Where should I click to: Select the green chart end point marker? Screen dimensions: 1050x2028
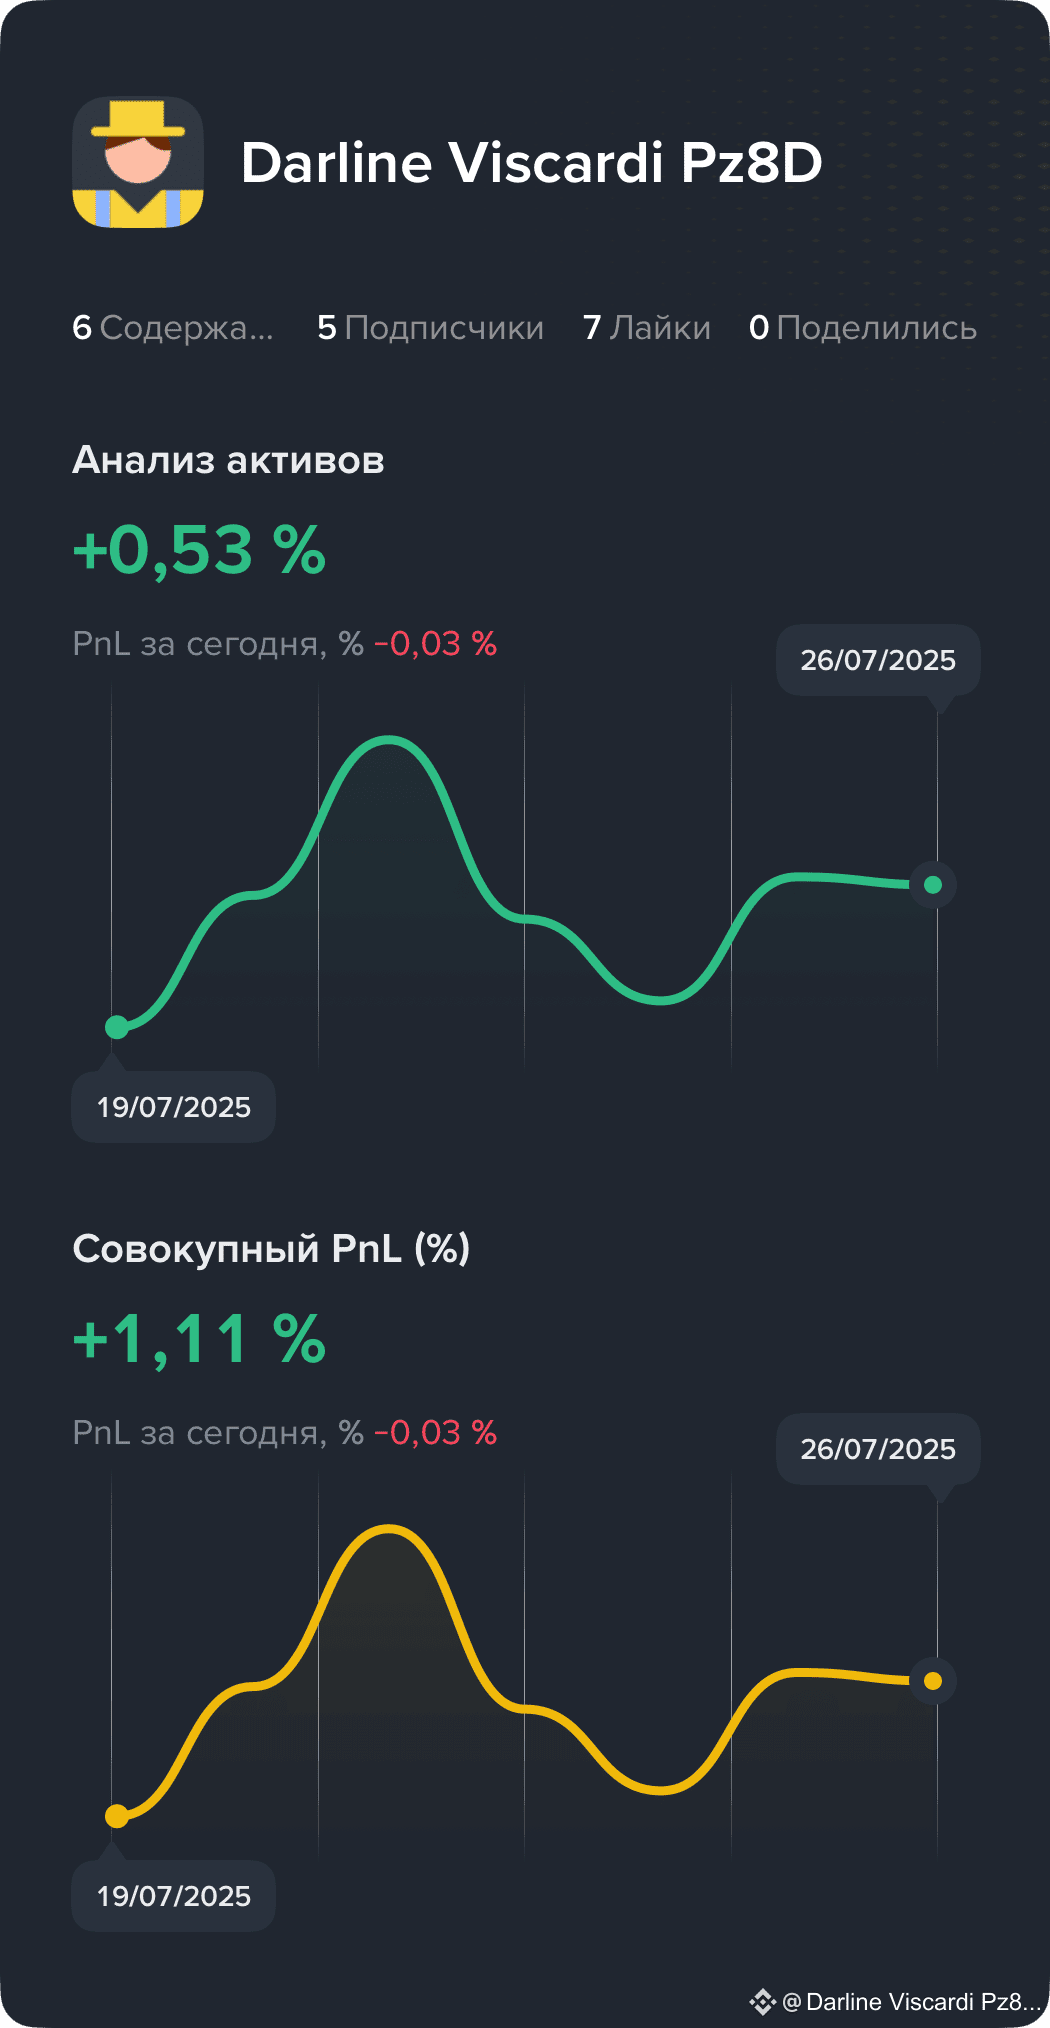click(x=933, y=885)
